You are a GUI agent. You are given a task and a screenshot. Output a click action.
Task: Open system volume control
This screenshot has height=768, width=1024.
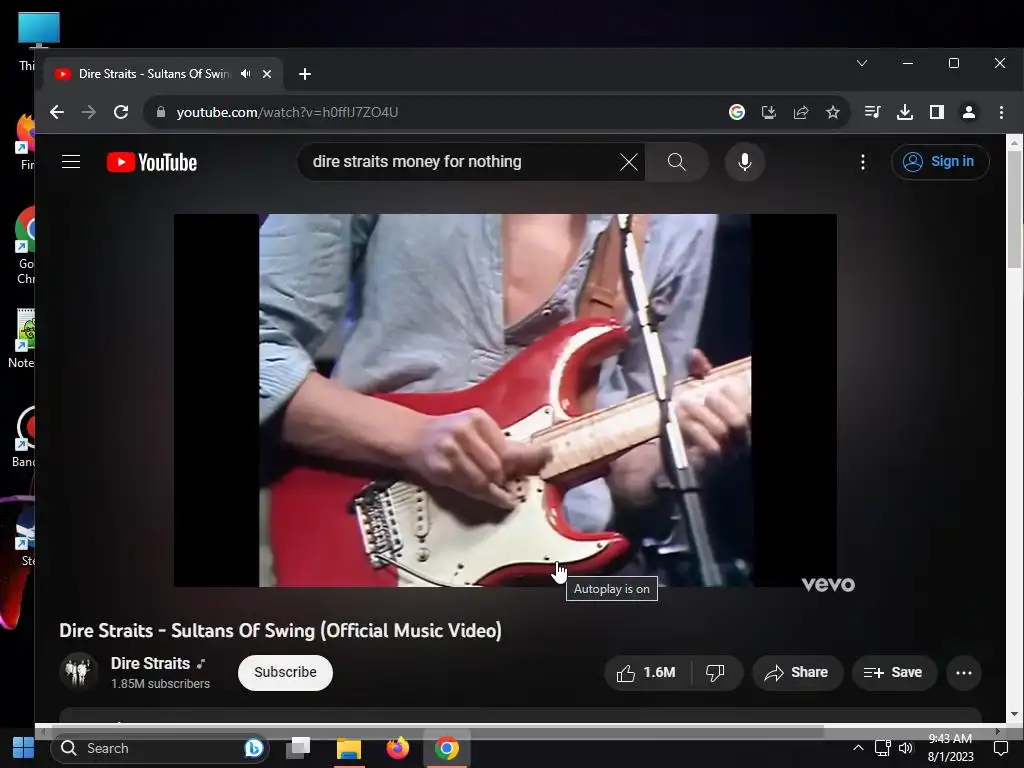coord(906,748)
